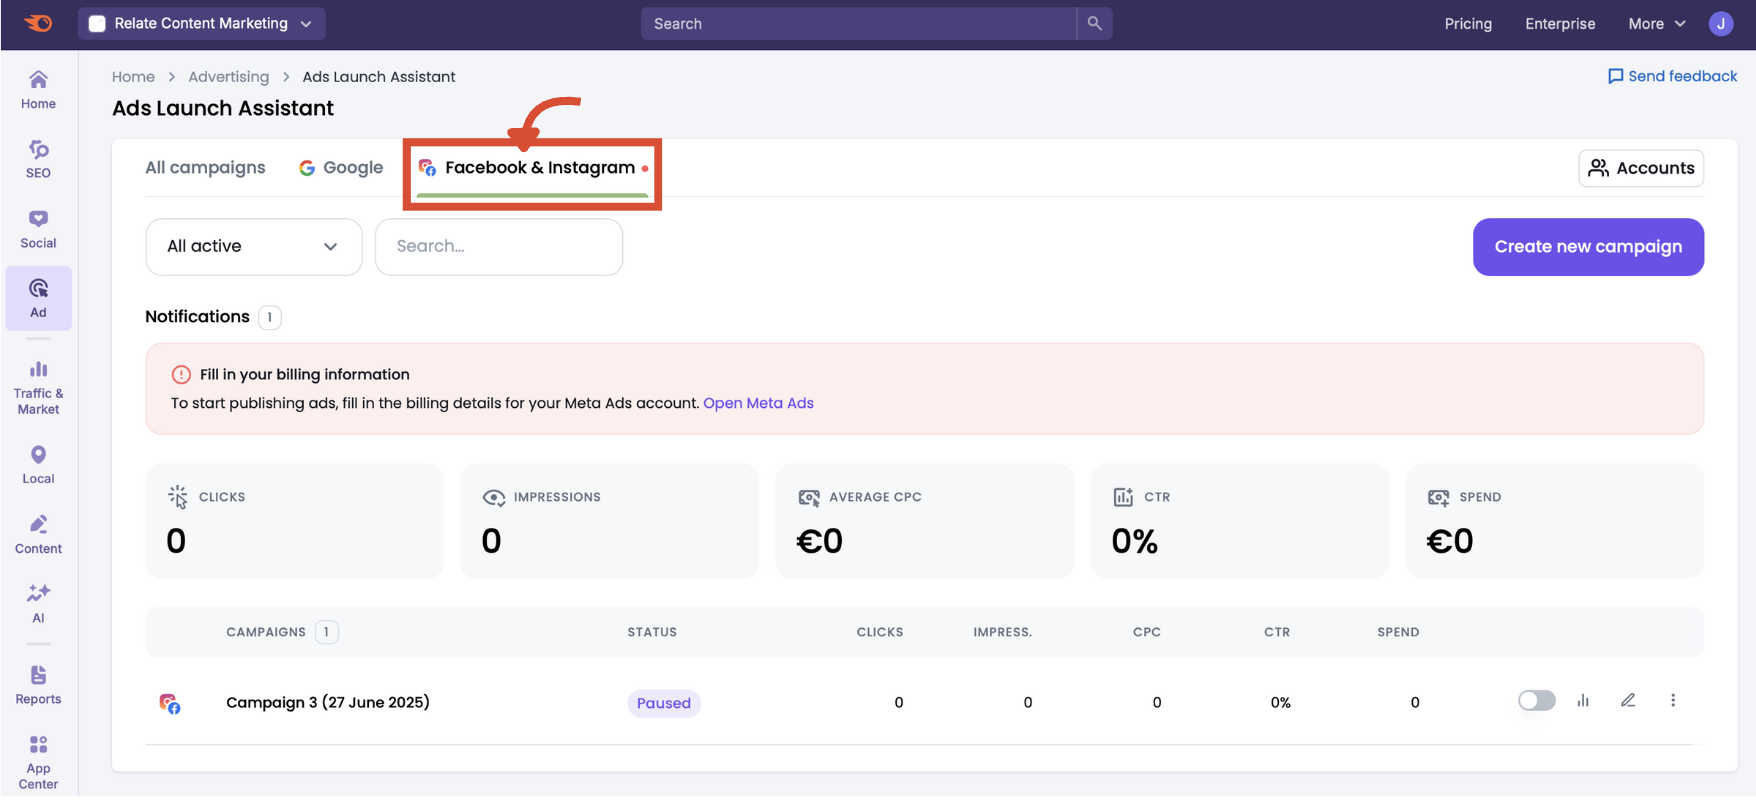The image size is (1756, 800).
Task: Open Campaign 3 three-dot options menu
Action: pos(1673,701)
